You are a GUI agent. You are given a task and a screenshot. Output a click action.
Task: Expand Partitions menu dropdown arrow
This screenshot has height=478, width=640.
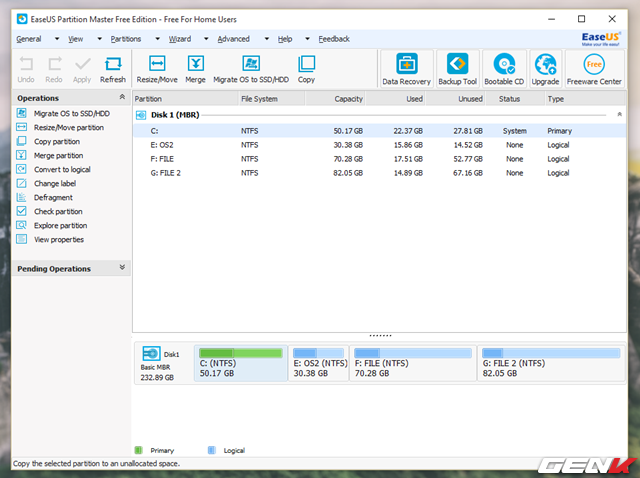coord(157,39)
